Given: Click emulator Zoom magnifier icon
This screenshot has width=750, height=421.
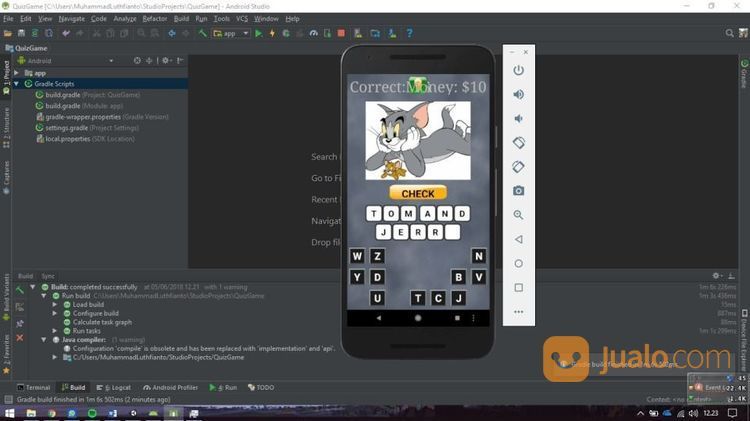Looking at the screenshot, I should [518, 215].
